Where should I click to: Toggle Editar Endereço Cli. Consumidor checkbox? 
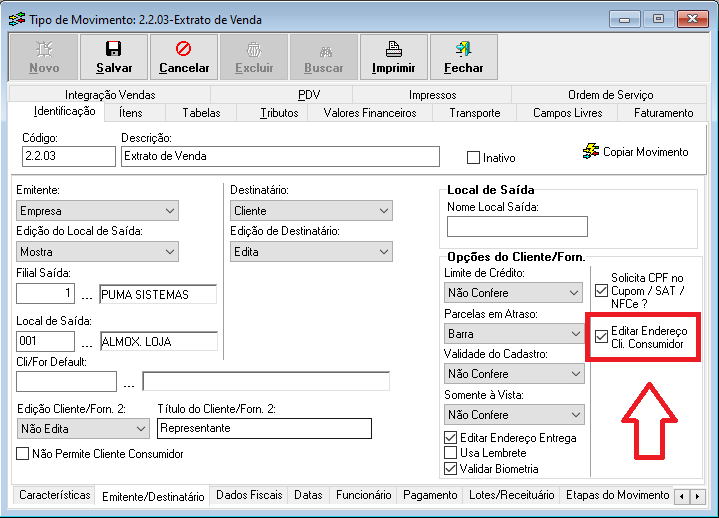(x=601, y=336)
